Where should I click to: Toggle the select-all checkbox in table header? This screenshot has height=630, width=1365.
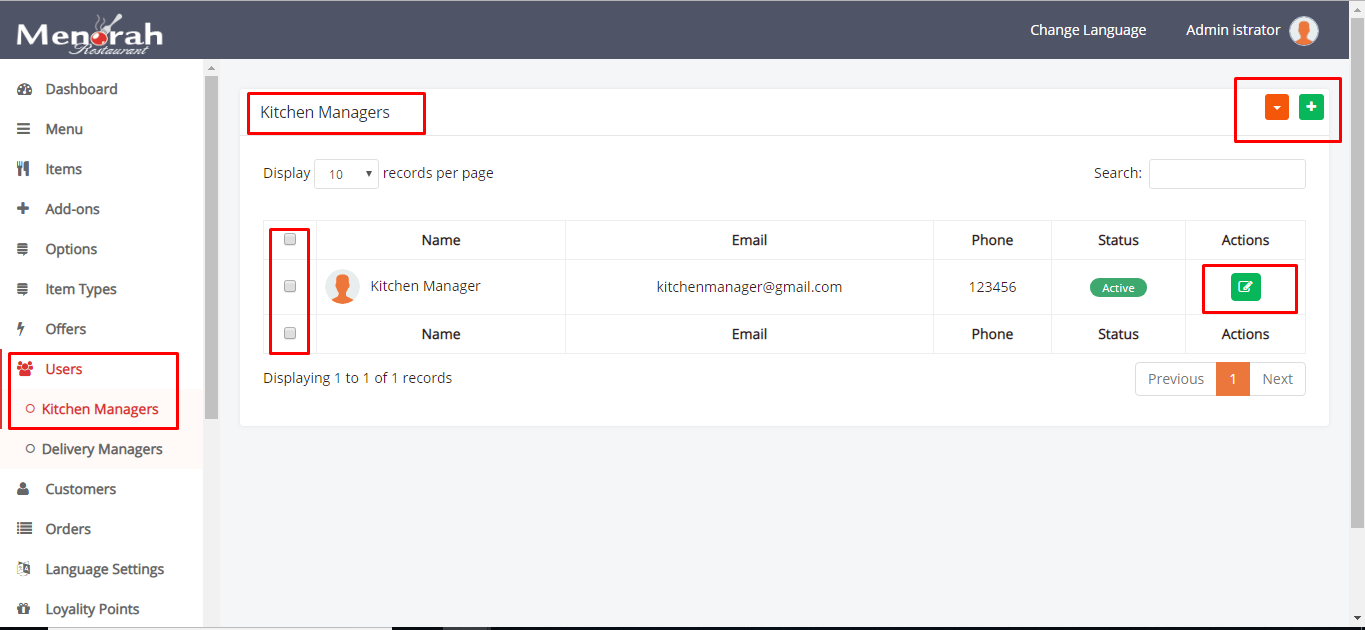[x=290, y=240]
